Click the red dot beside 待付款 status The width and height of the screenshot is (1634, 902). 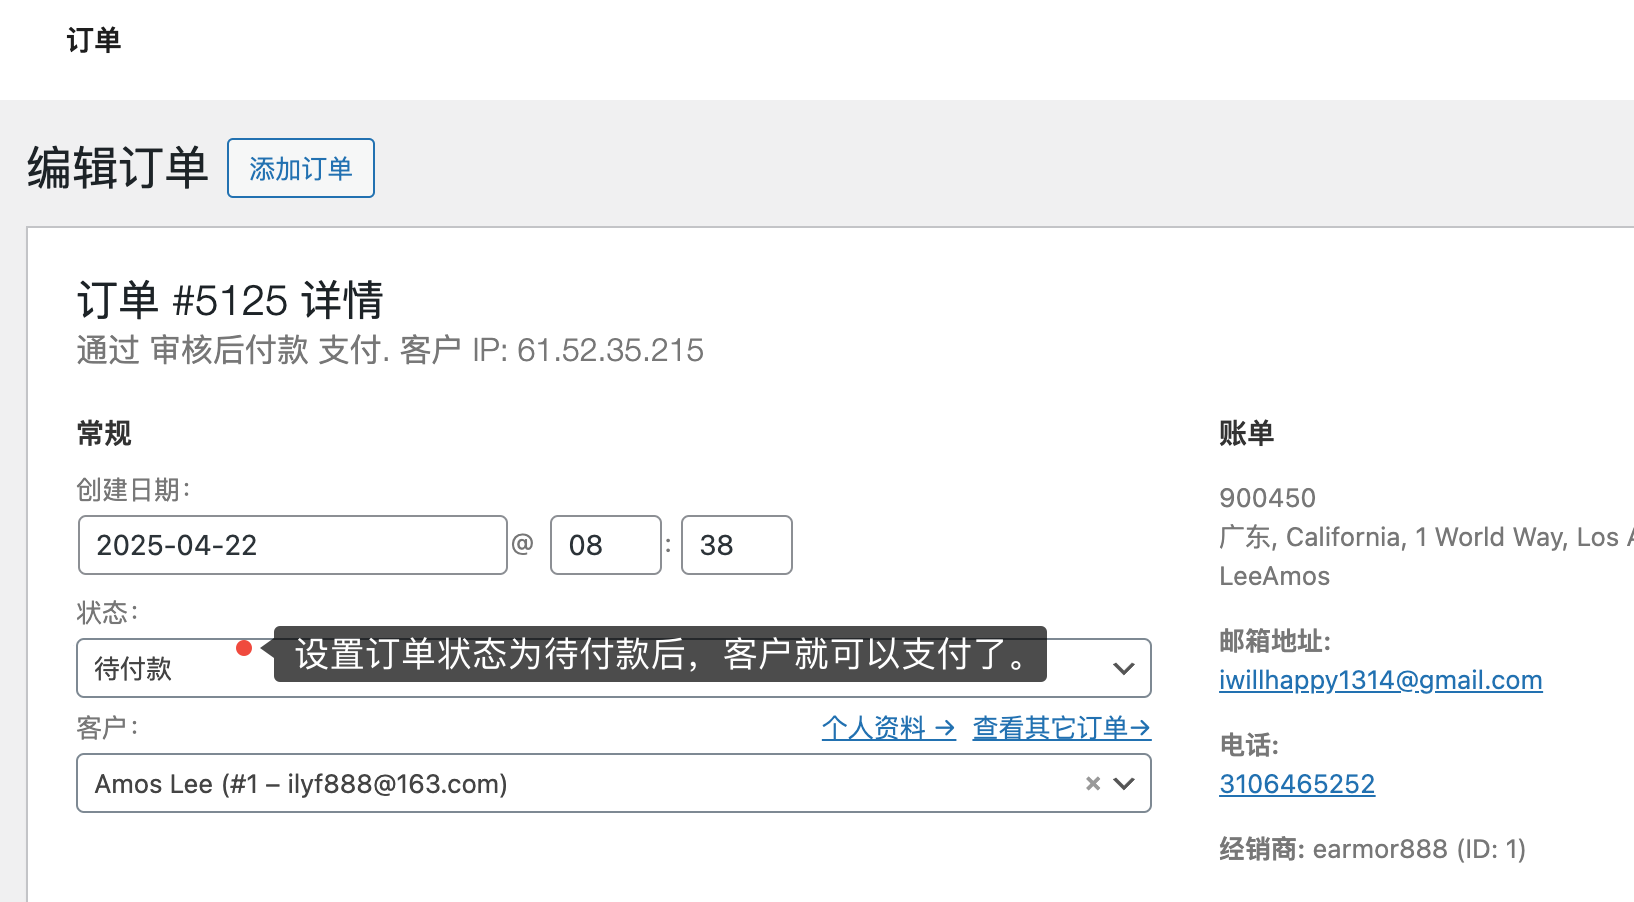click(x=243, y=648)
